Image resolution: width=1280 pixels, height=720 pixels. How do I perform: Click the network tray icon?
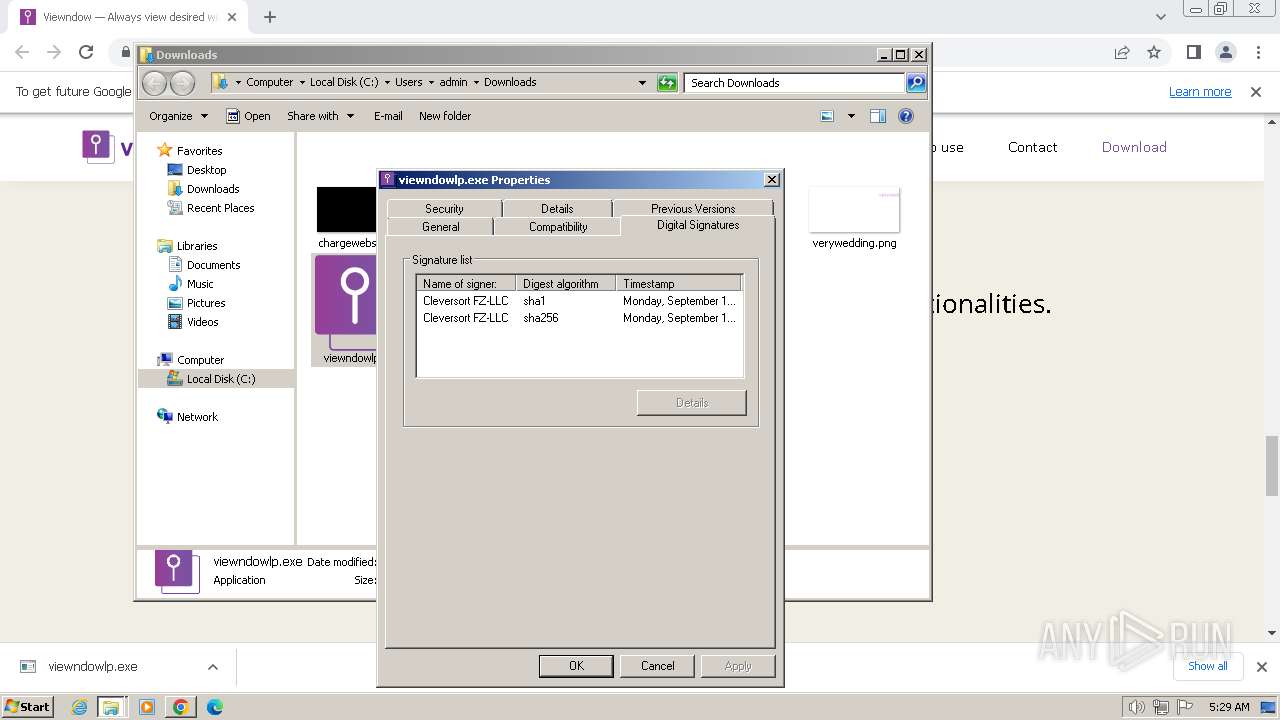[x=1161, y=707]
